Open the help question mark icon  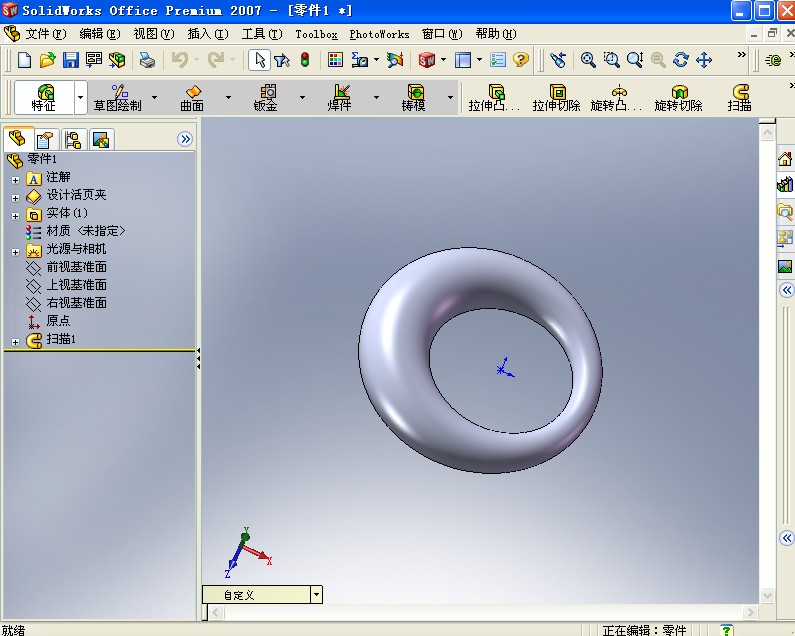[x=521, y=60]
